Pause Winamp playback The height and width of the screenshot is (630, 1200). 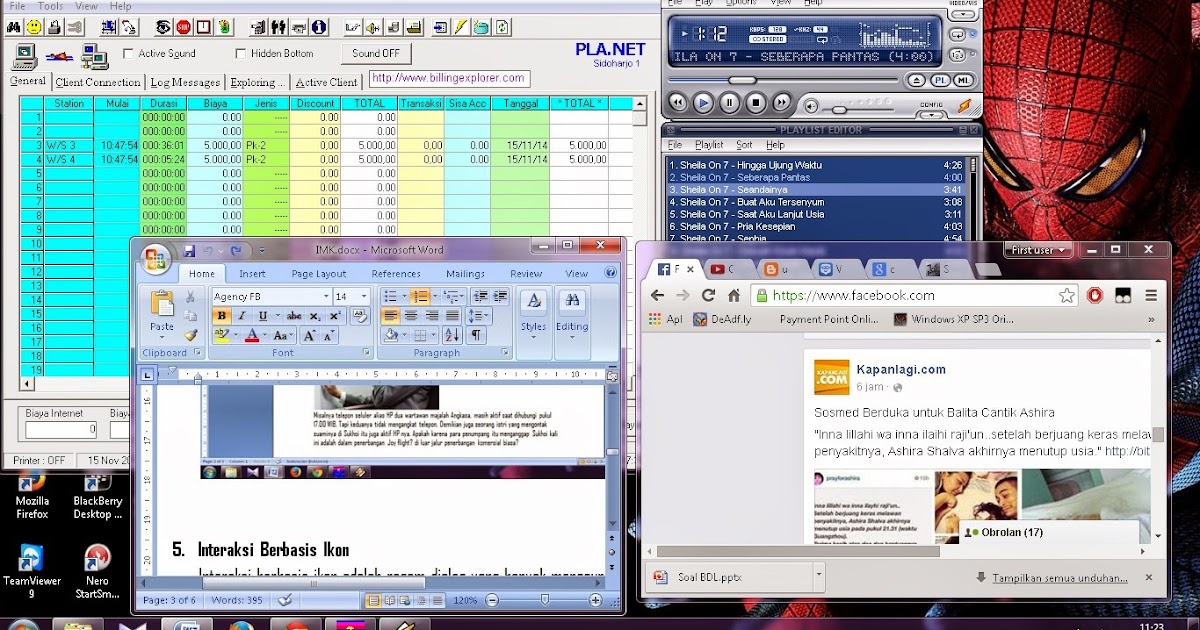[x=729, y=102]
